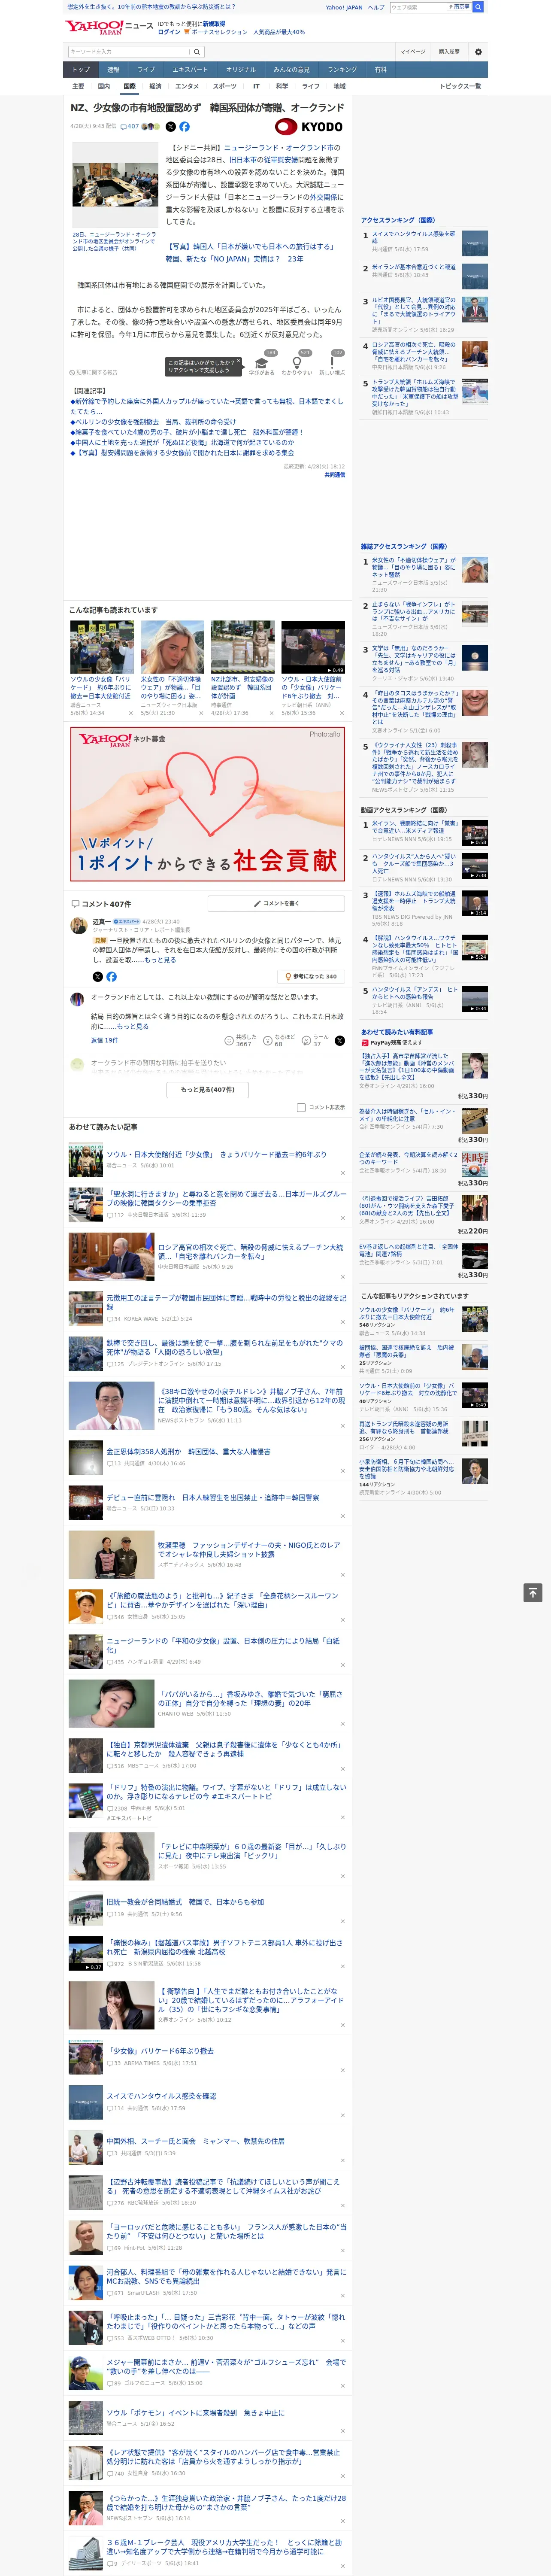This screenshot has width=551, height=2576.
Task: Open settings via the gear icon
Action: click(x=478, y=51)
